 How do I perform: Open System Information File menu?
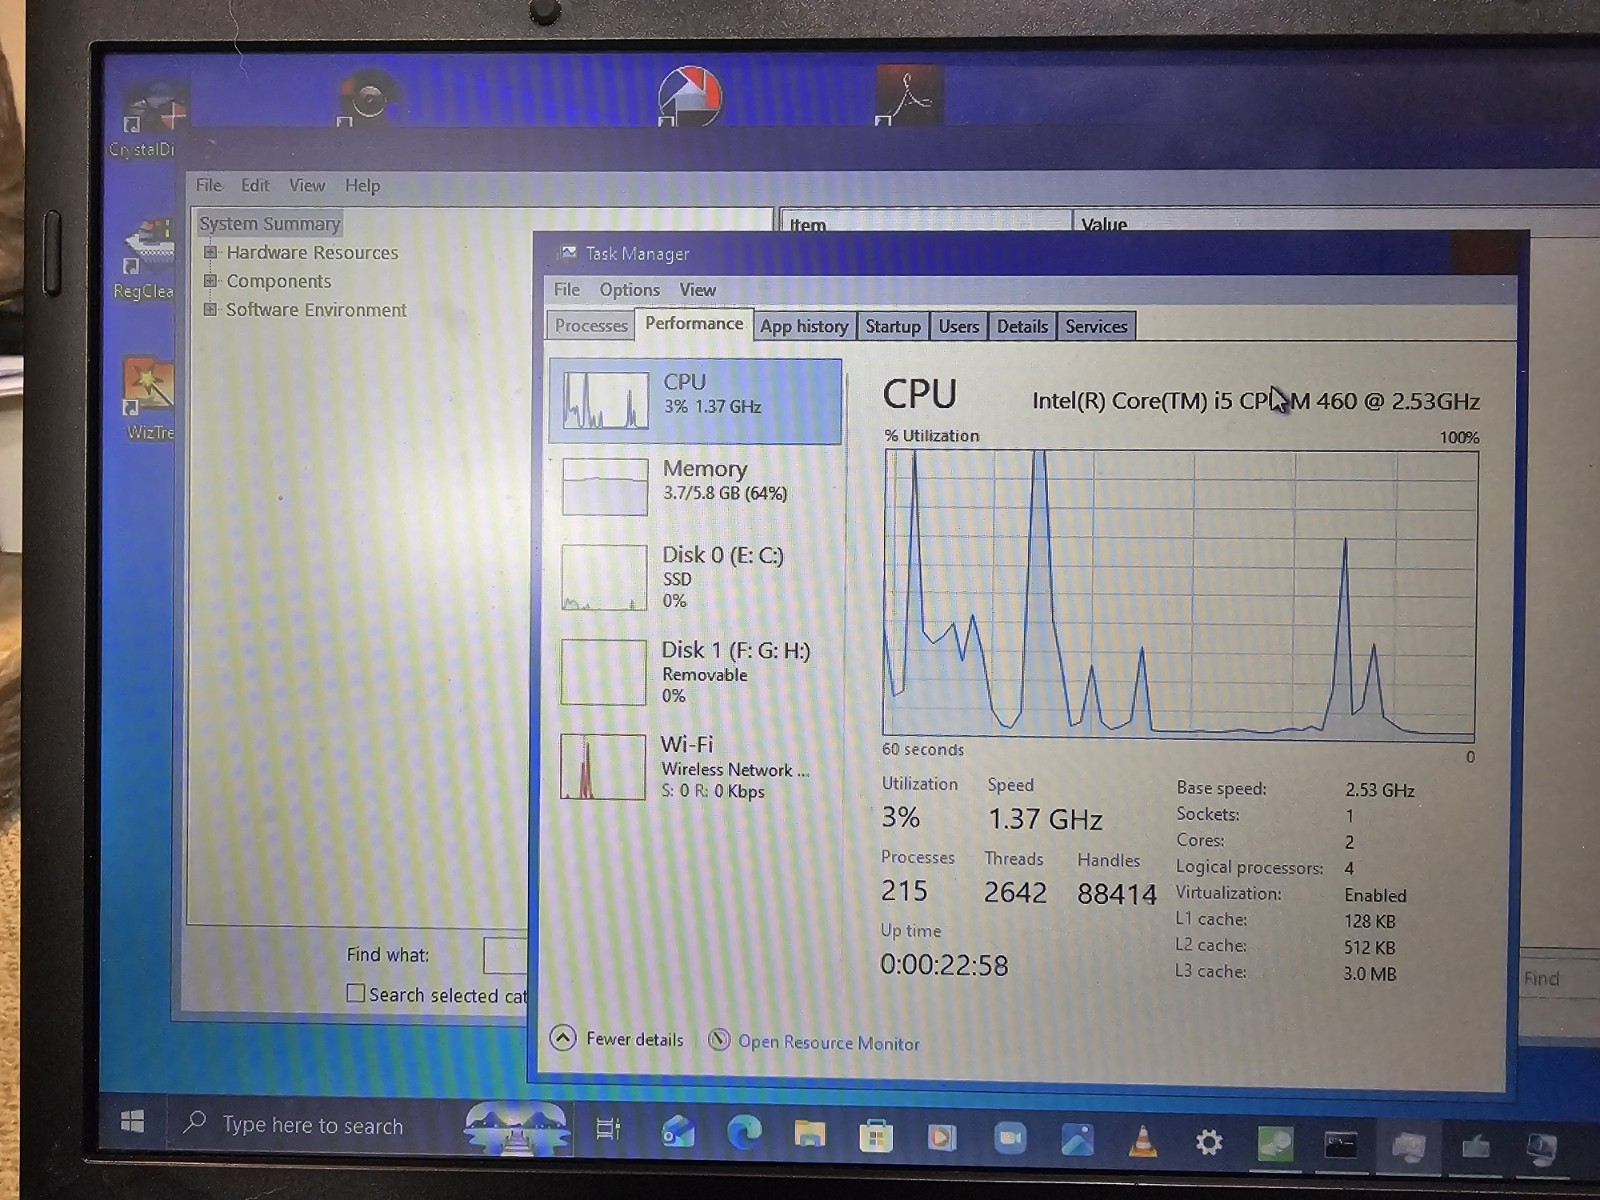tap(209, 185)
